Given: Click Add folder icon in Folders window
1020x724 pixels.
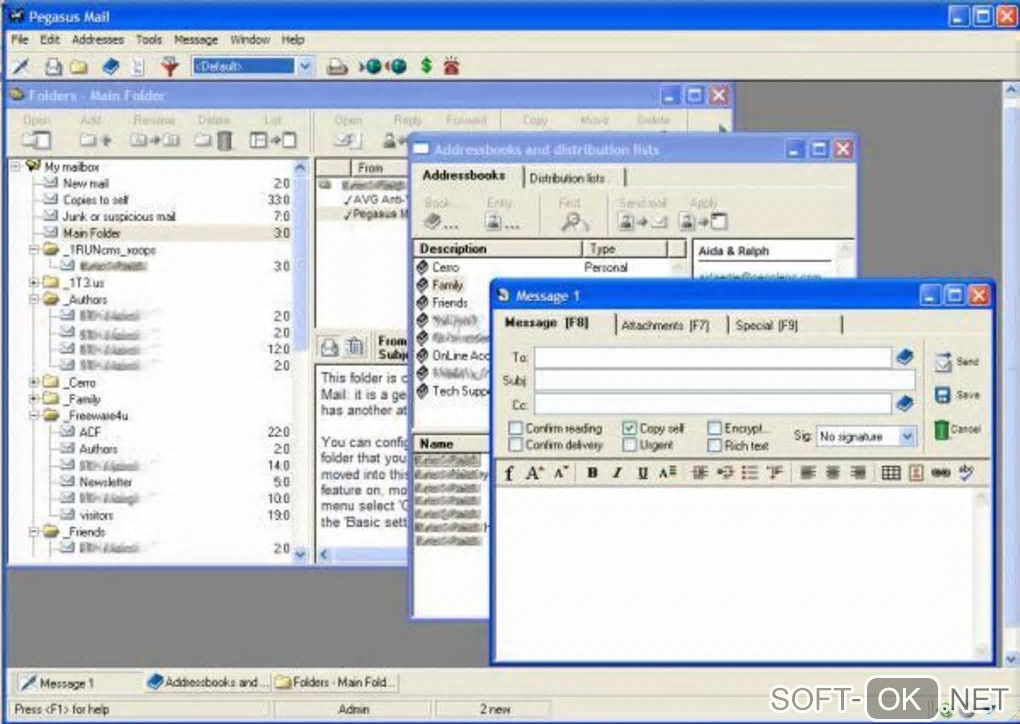Looking at the screenshot, I should click(x=95, y=140).
